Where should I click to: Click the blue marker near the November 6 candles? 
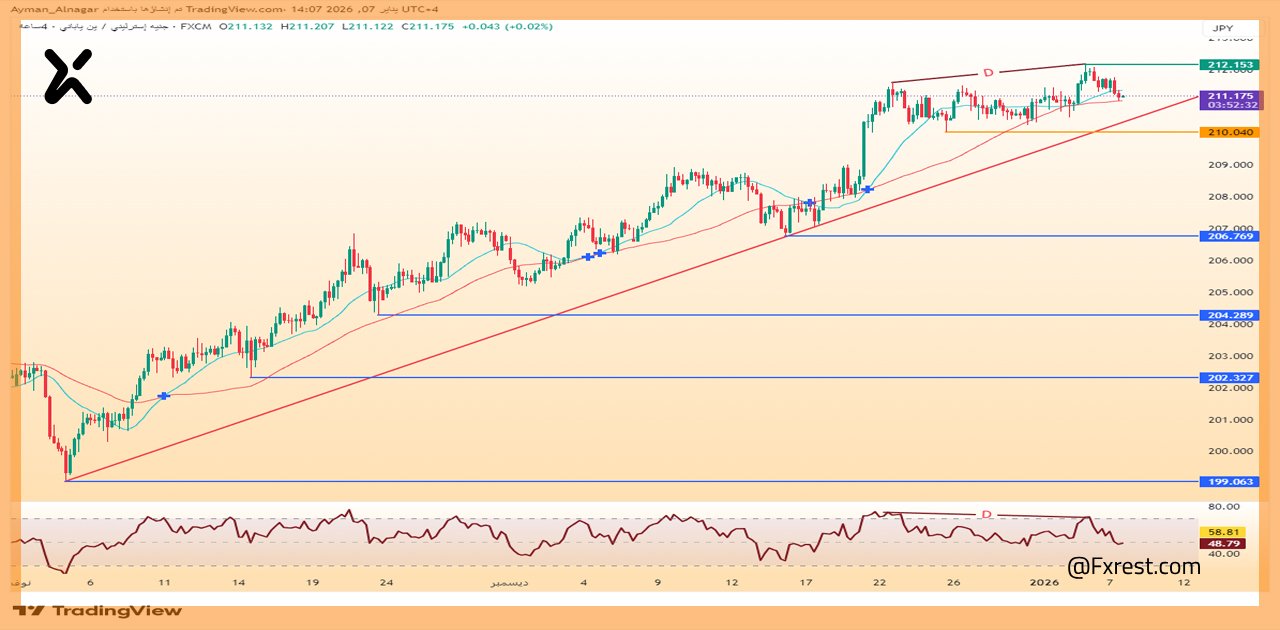[x=163, y=395]
